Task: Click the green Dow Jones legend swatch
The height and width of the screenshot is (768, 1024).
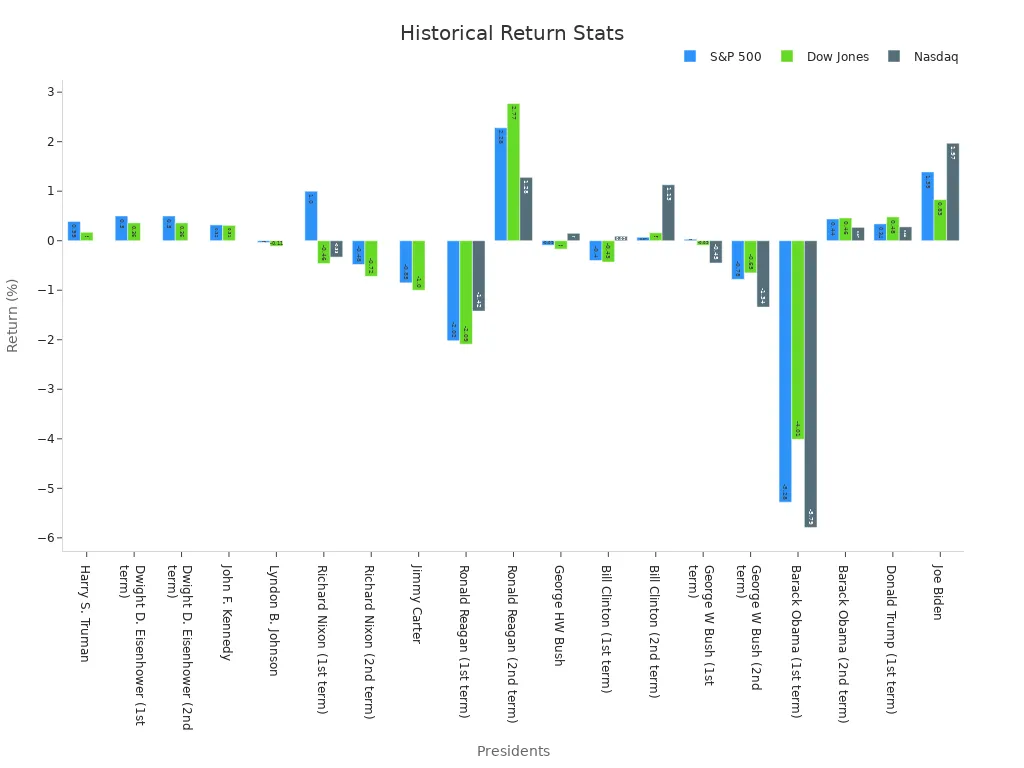Action: click(x=786, y=57)
